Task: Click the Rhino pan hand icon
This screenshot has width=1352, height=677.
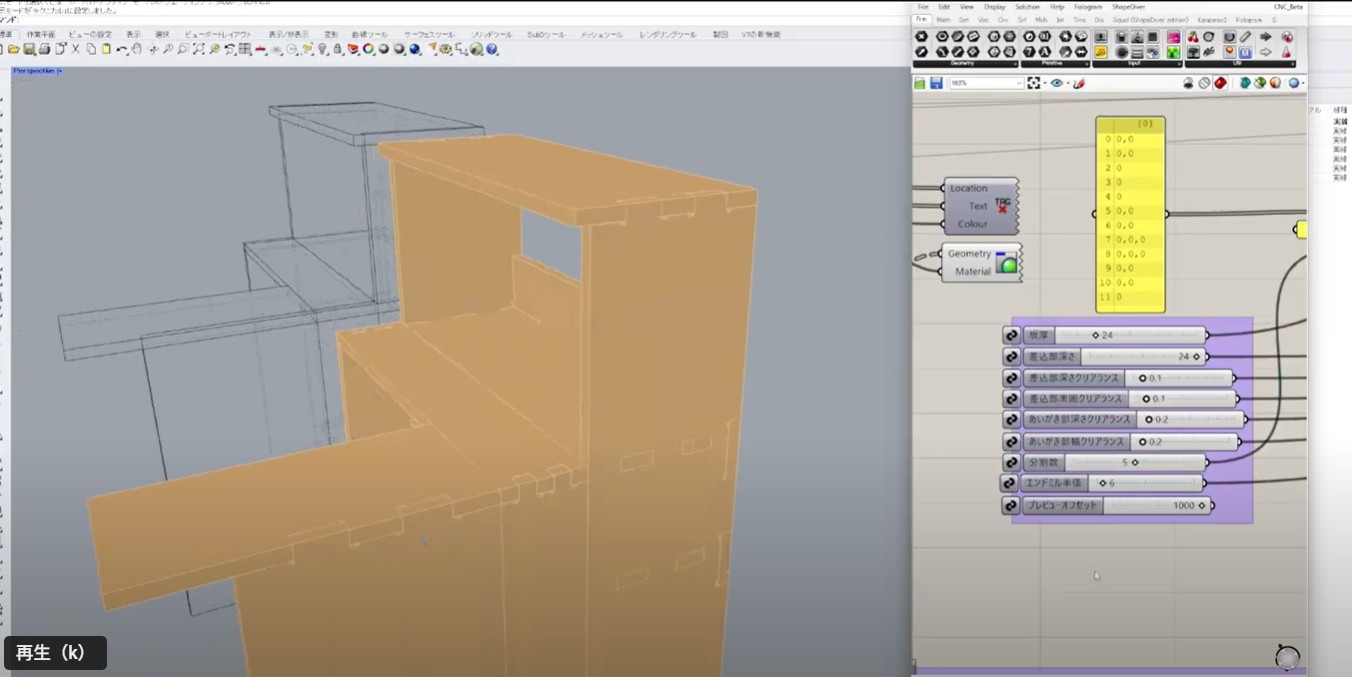Action: click(x=137, y=49)
